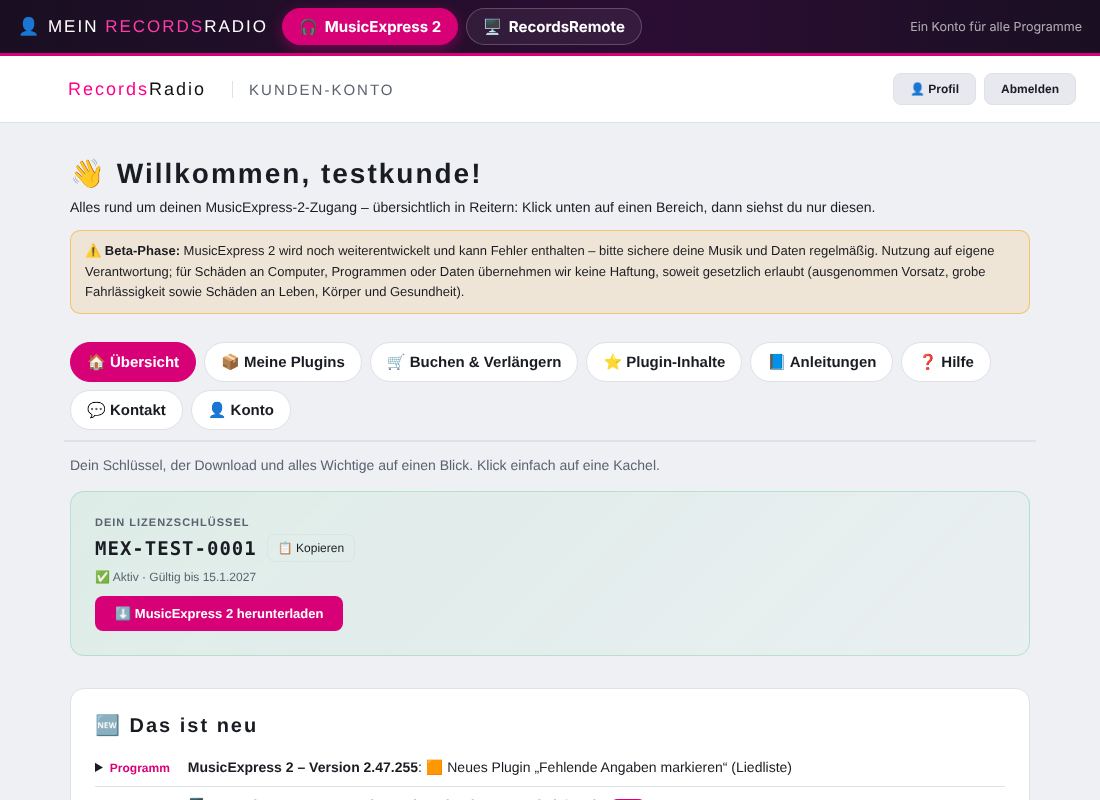This screenshot has height=800, width=1100.
Task: Go to Buchen & Verlängern tab
Action: coord(474,362)
